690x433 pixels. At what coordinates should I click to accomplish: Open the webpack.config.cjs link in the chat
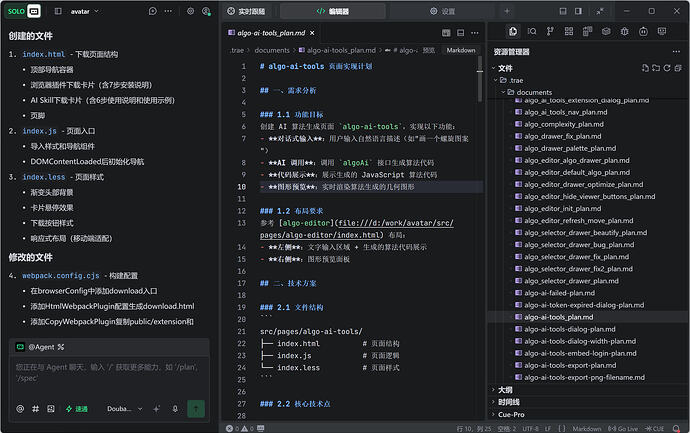pyautogui.click(x=61, y=275)
